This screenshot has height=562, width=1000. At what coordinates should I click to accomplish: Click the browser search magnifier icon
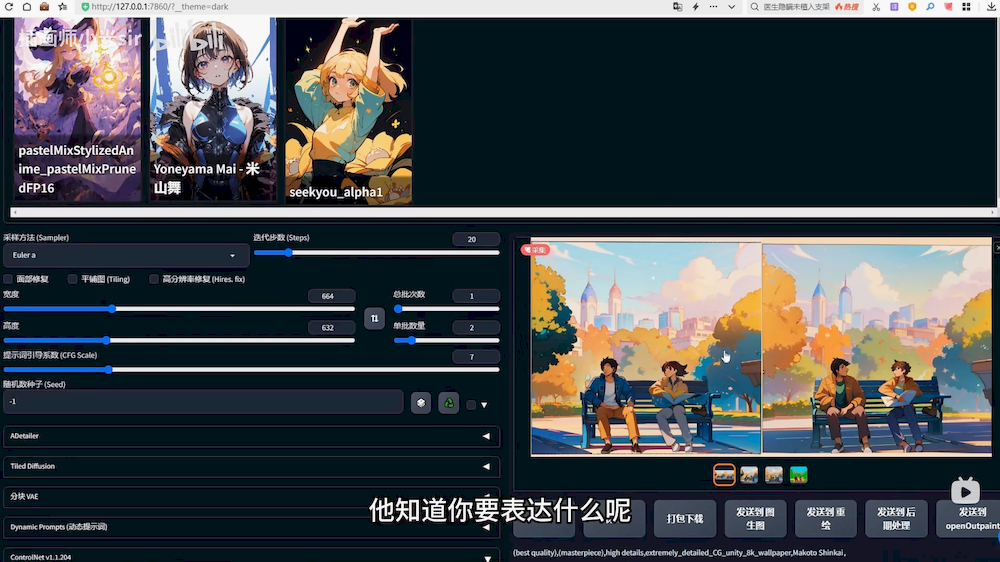756,6
